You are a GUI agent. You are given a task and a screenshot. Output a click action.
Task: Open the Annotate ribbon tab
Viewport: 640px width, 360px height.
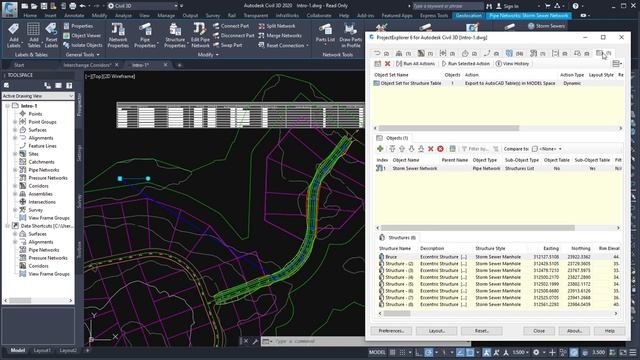coord(74,16)
